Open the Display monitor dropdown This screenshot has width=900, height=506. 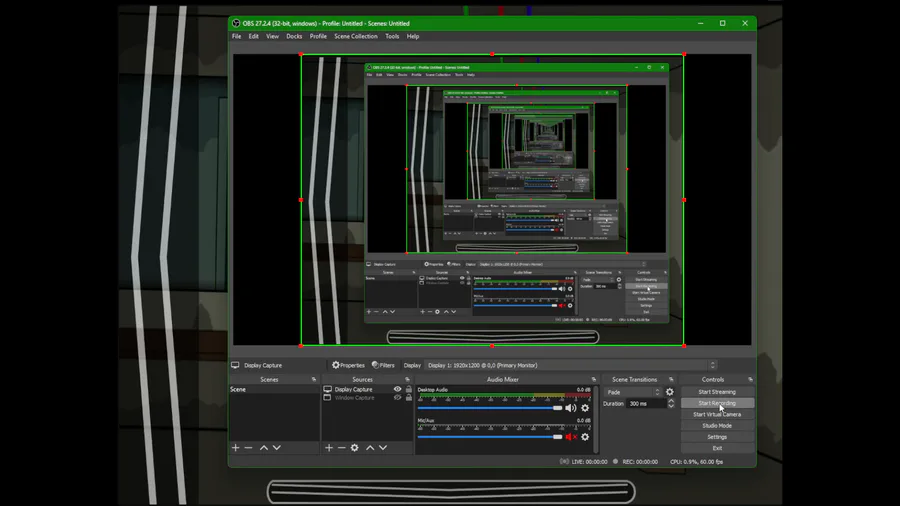coord(572,365)
